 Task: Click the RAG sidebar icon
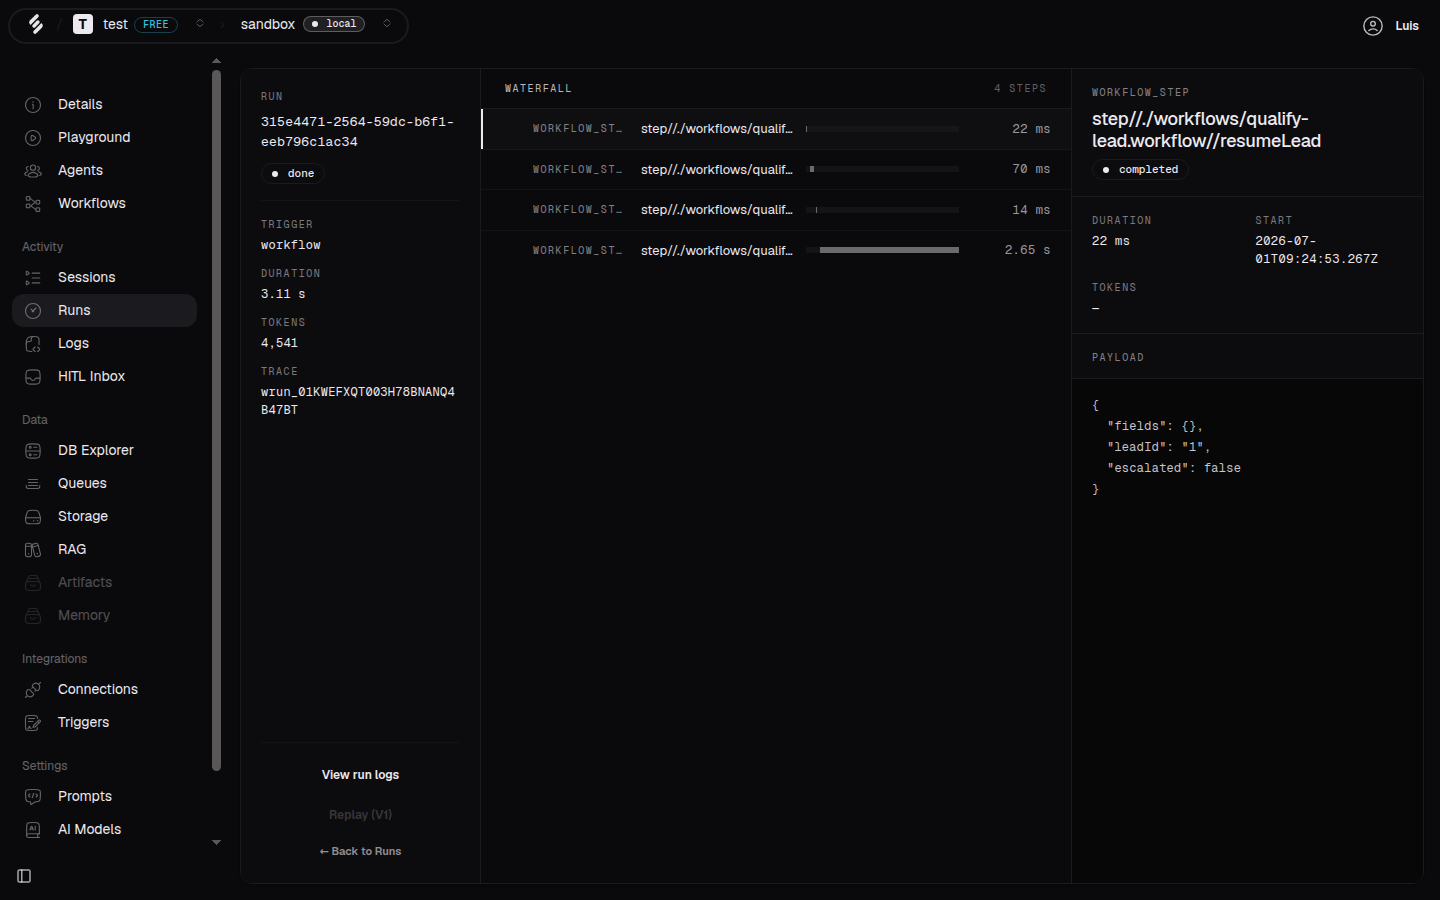pos(33,549)
